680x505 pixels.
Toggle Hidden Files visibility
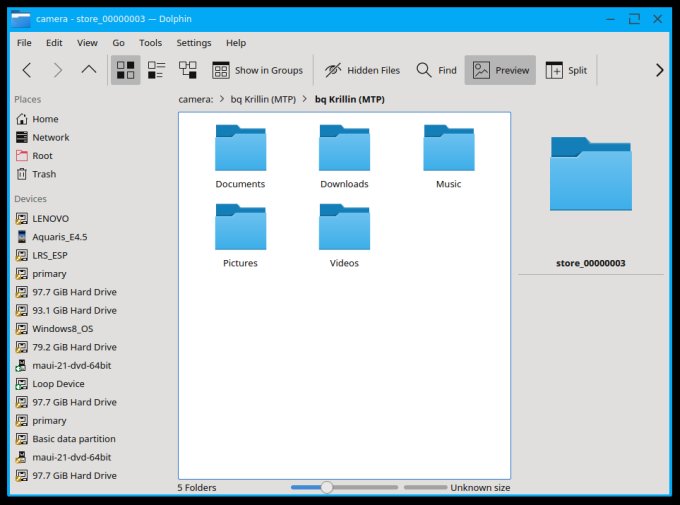tap(360, 70)
